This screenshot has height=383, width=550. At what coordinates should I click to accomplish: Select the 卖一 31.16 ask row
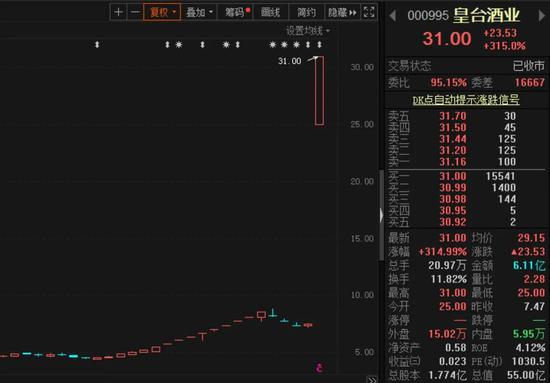pyautogui.click(x=465, y=162)
